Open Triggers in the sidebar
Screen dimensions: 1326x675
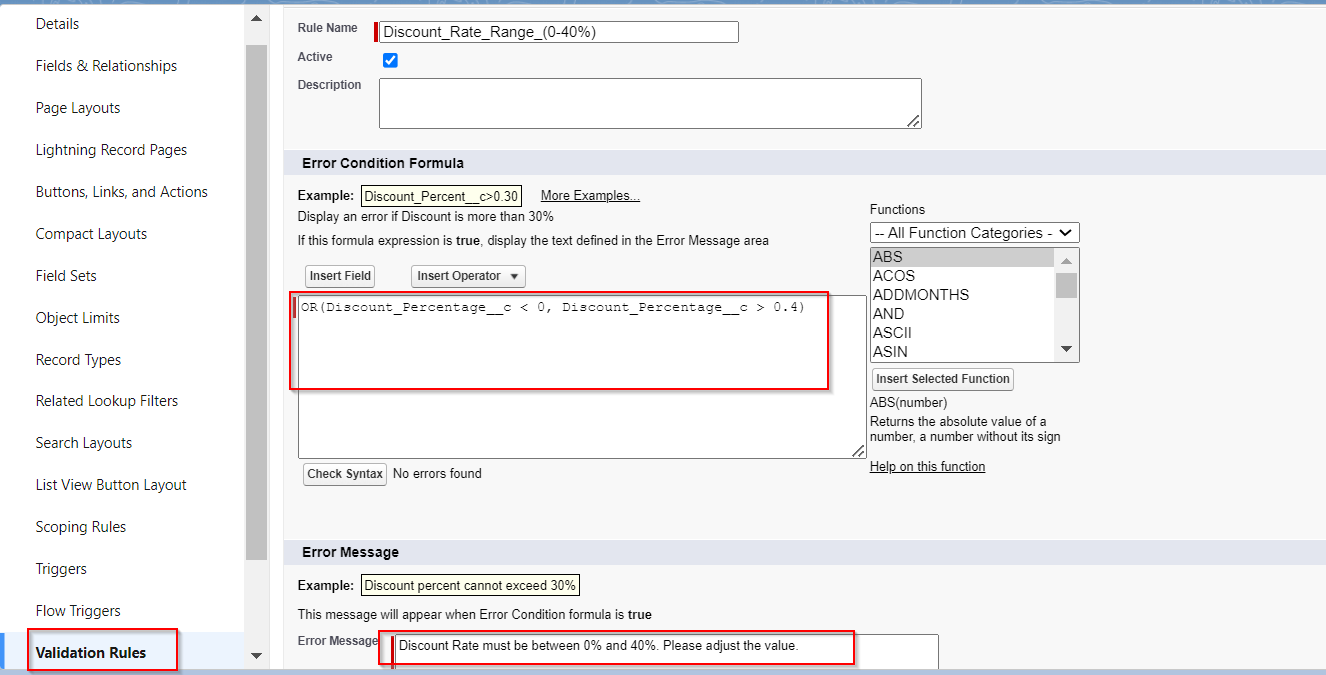tap(61, 568)
